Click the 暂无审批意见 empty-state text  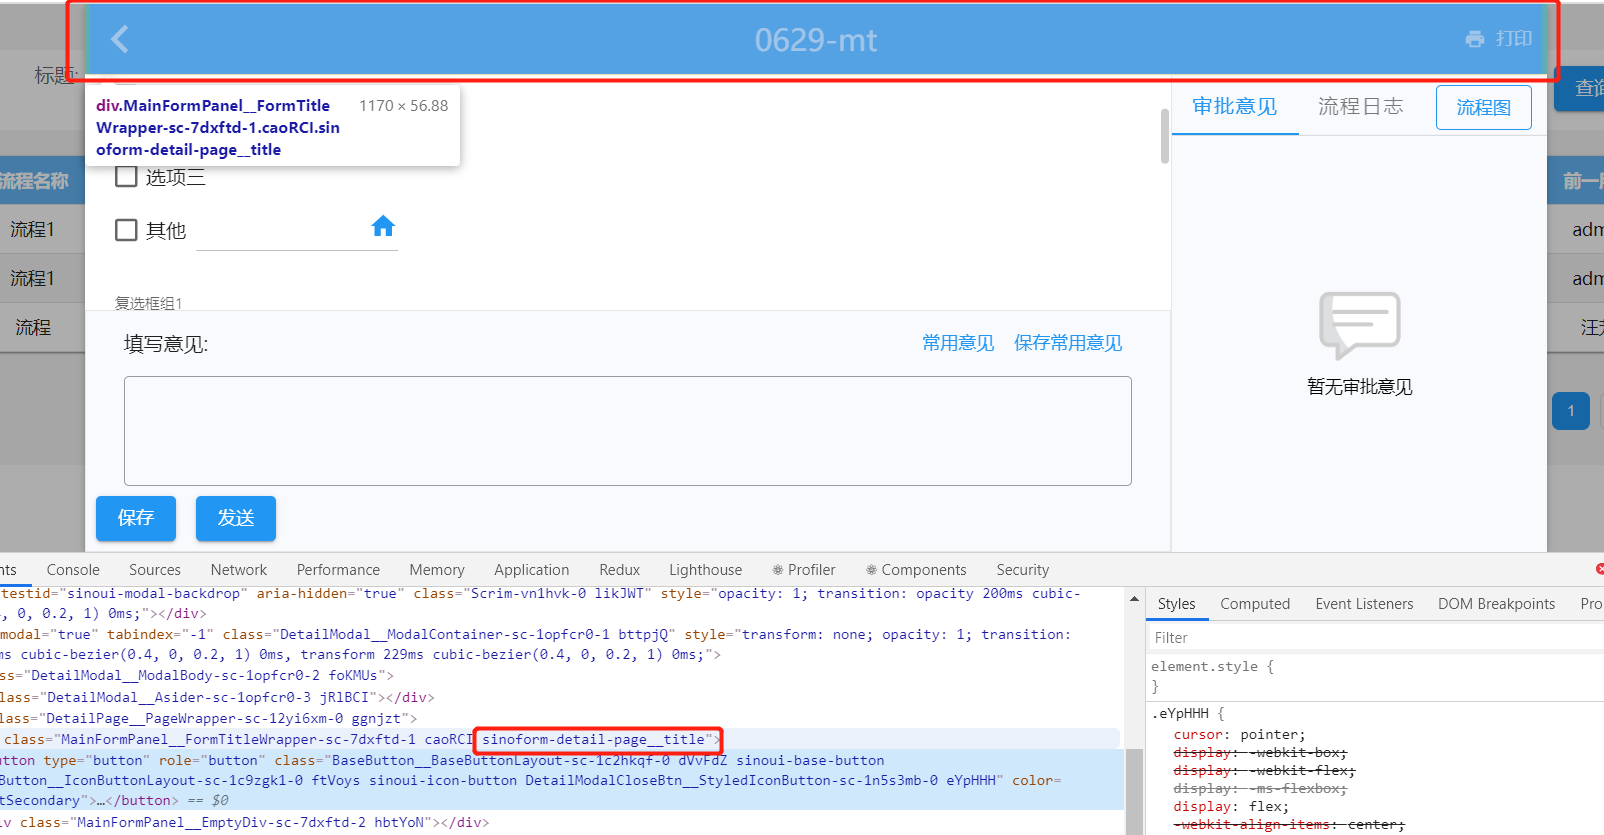point(1359,387)
